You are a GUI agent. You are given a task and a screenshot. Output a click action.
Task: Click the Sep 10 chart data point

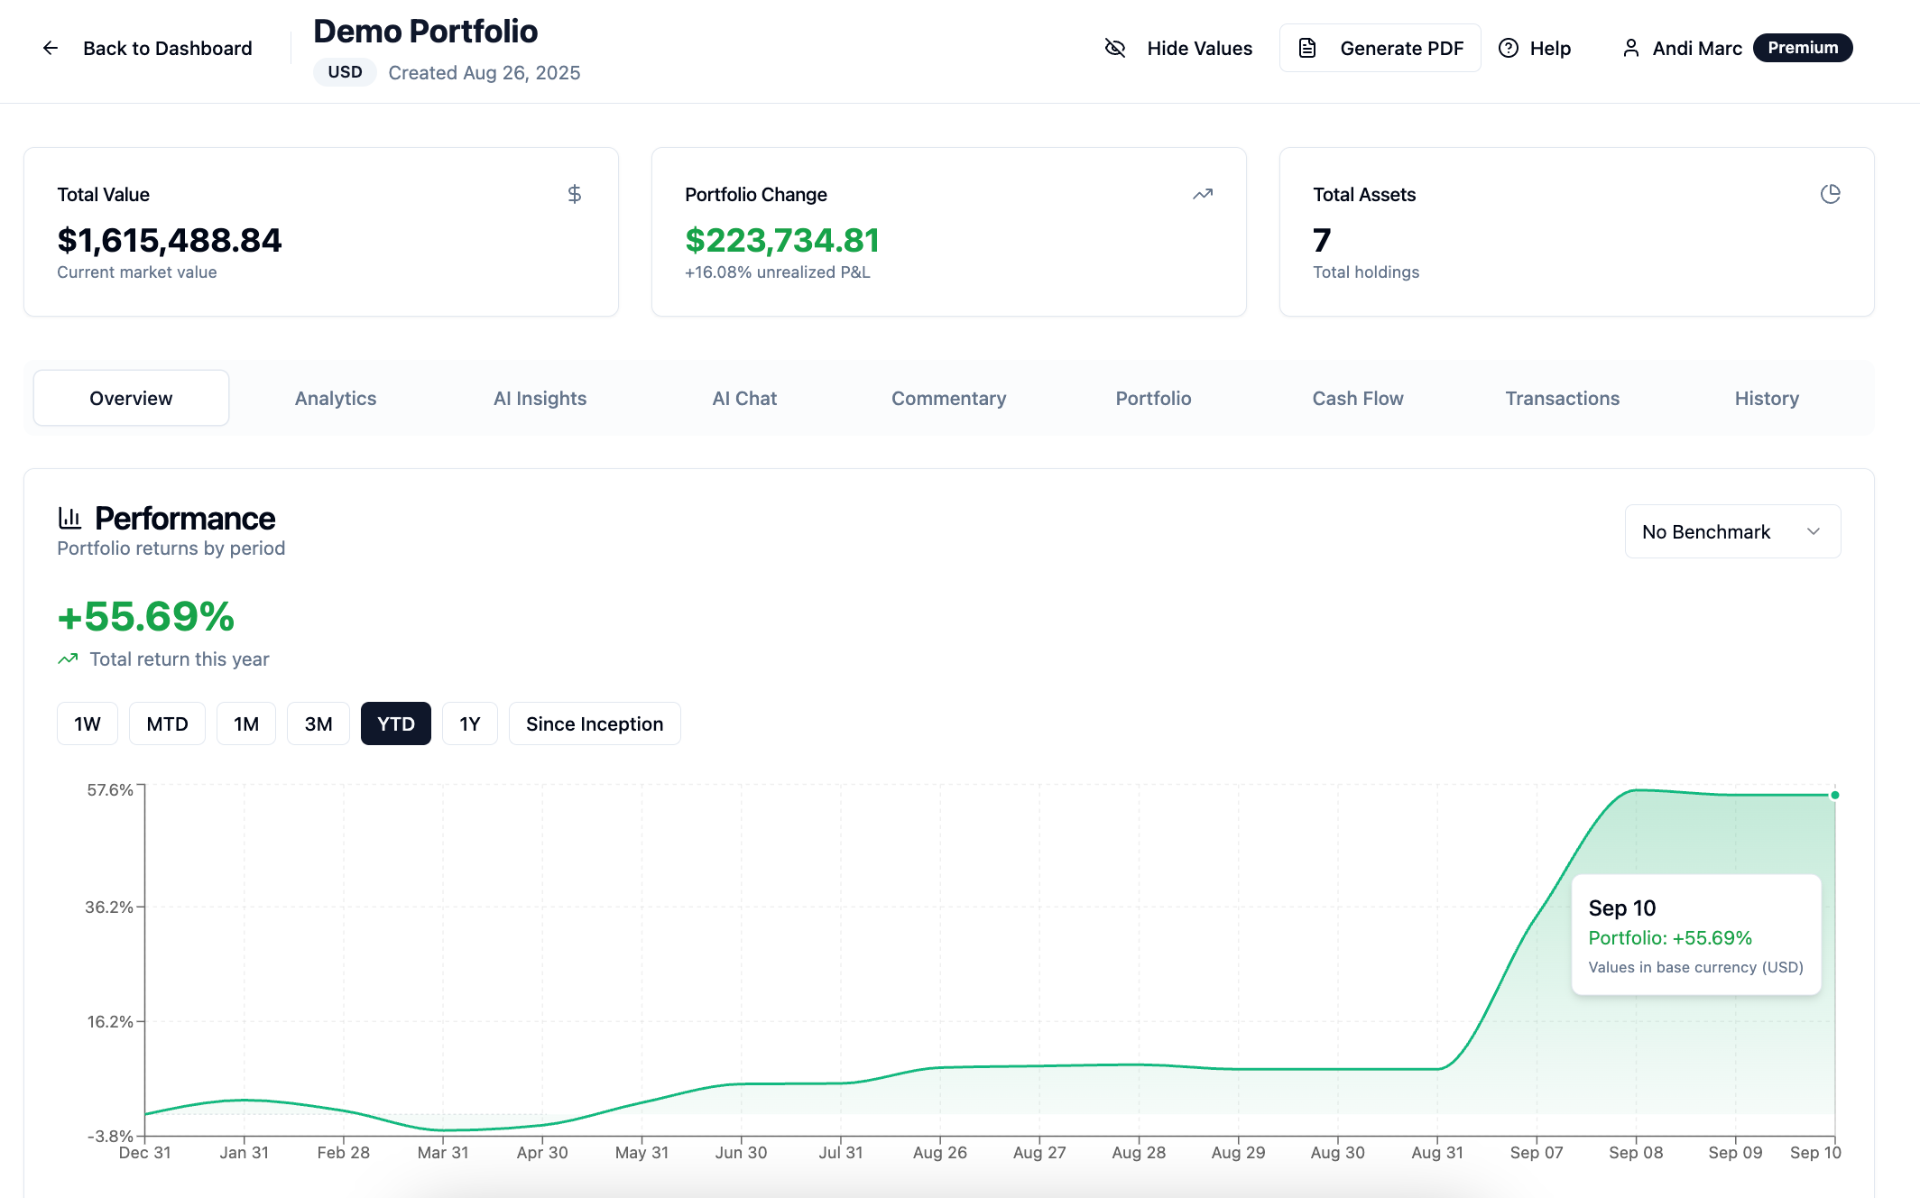(1835, 795)
